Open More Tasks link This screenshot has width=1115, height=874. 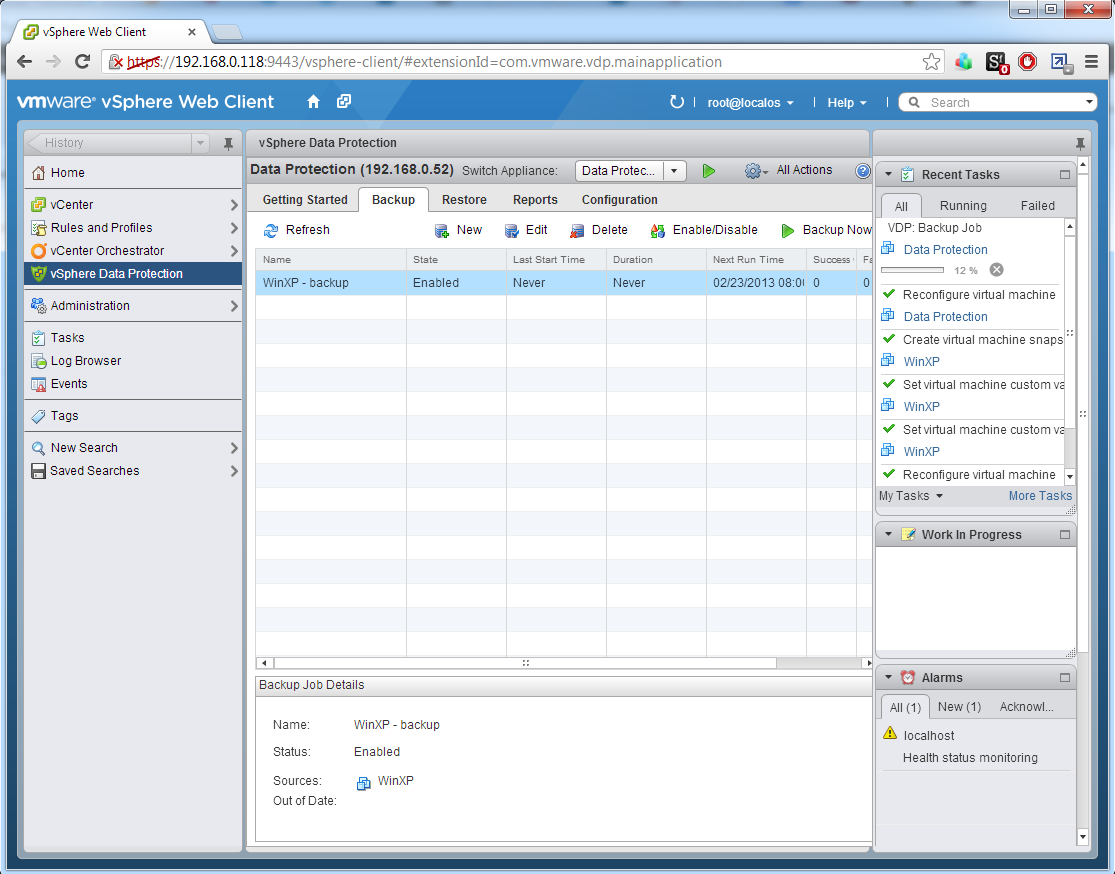[1040, 496]
